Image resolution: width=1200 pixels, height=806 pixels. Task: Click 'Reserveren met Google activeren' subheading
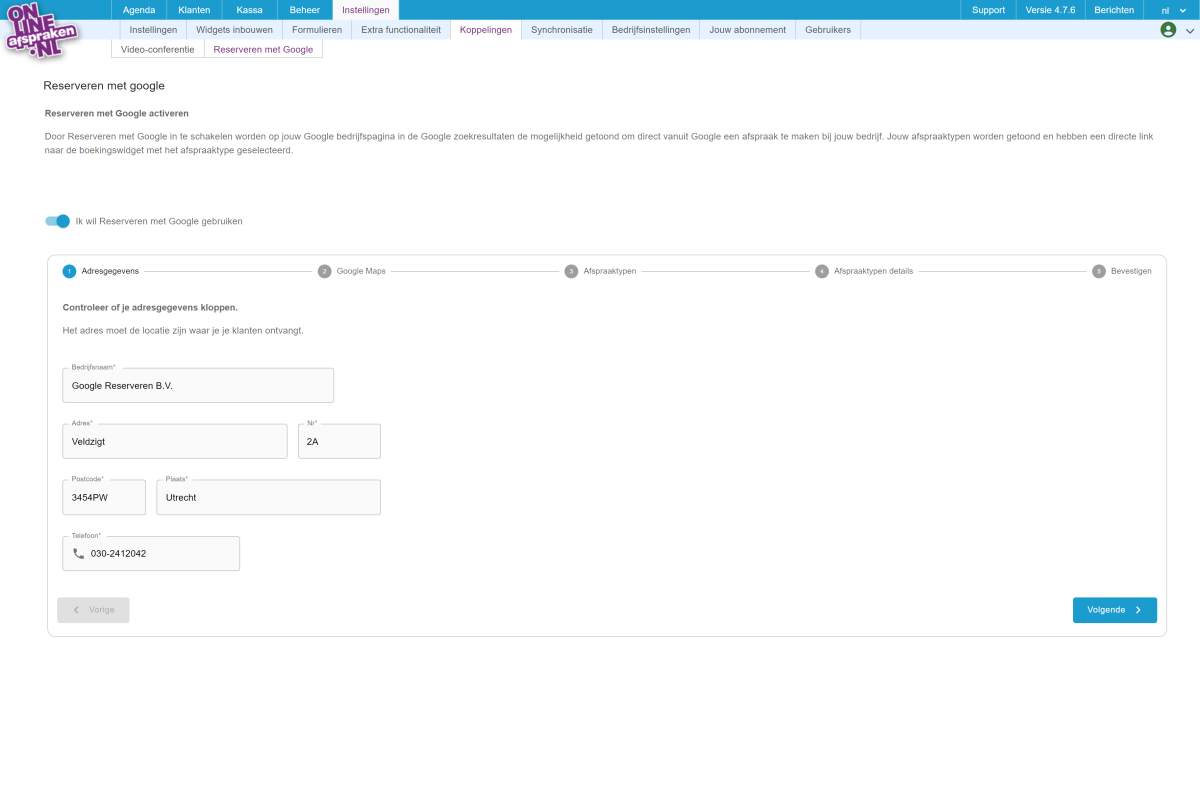coord(117,114)
